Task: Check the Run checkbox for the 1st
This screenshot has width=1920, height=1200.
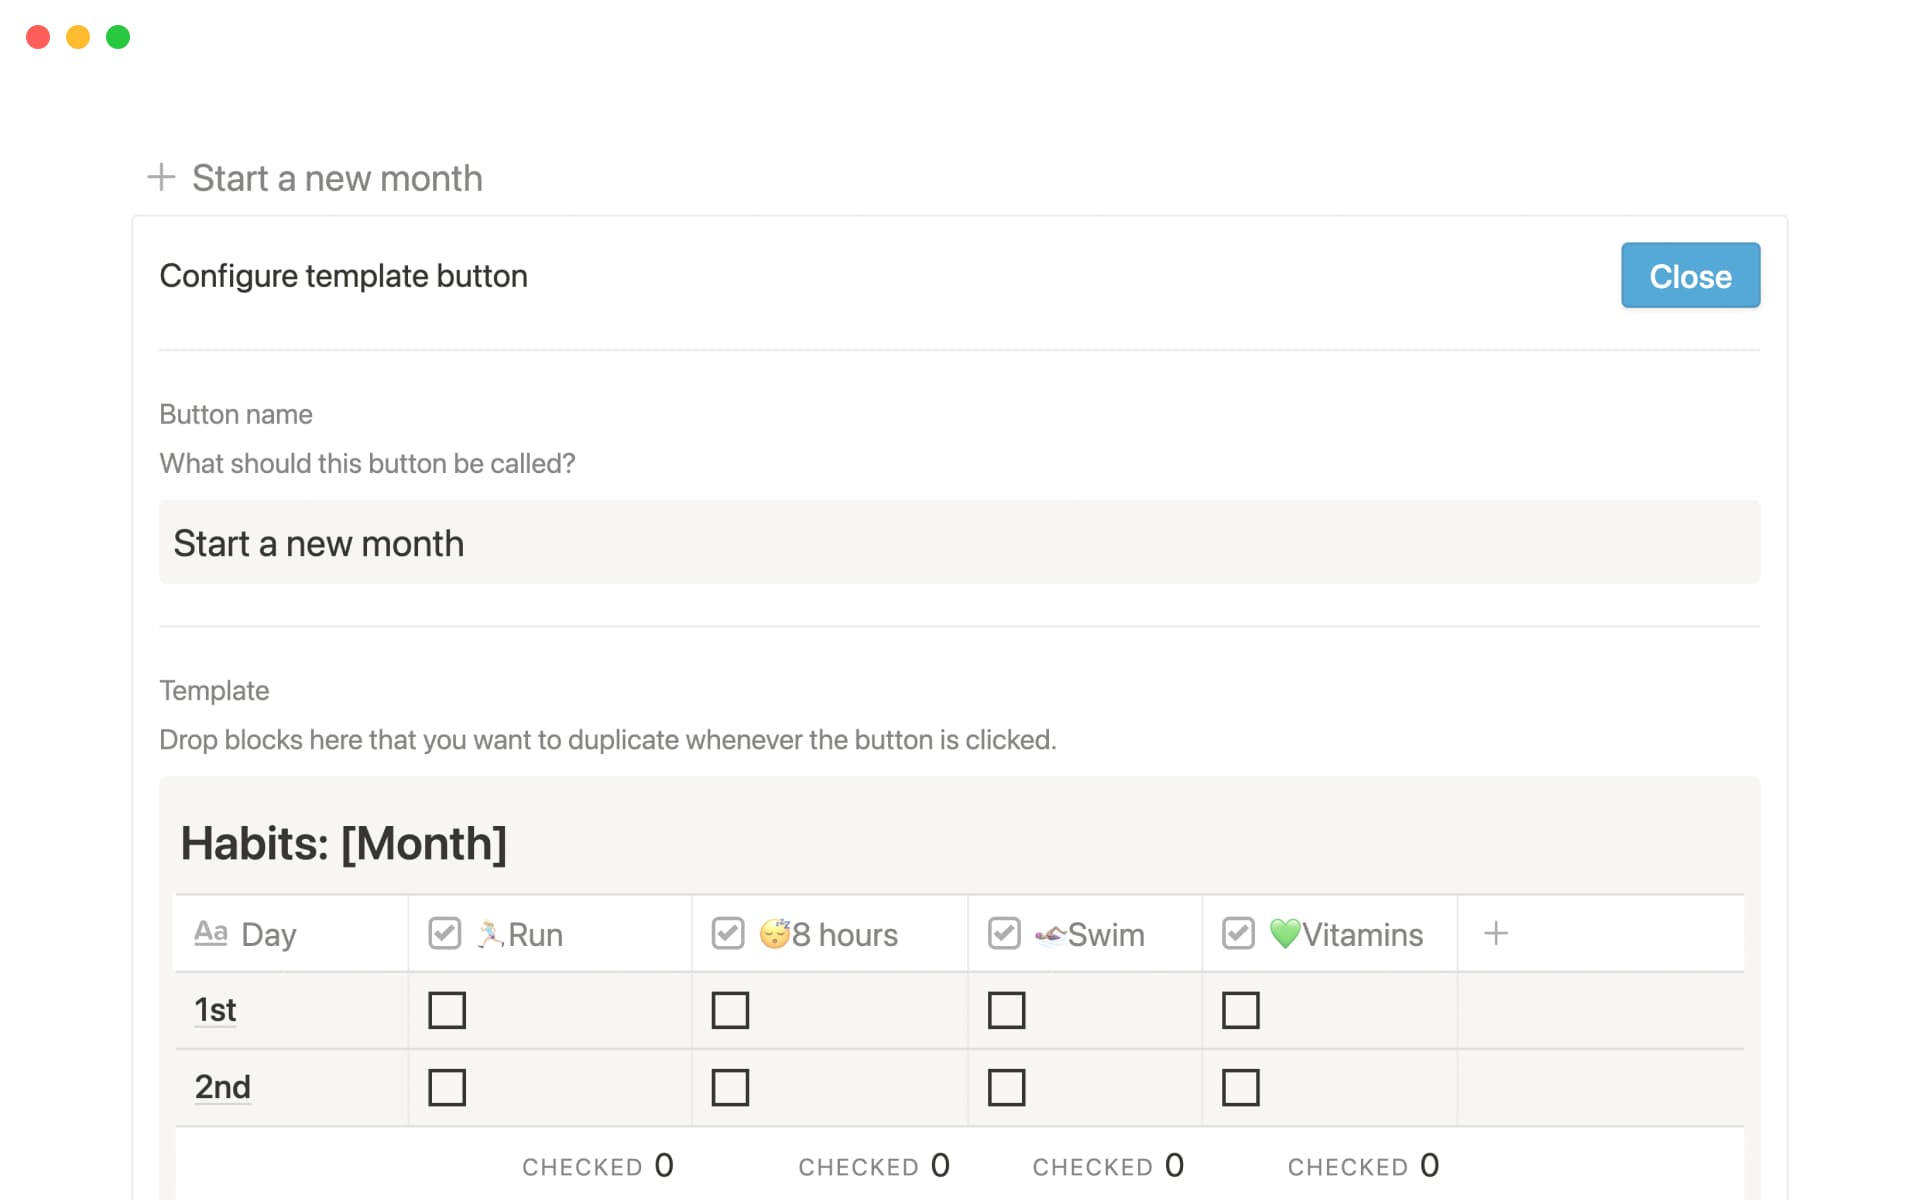Action: tap(447, 1010)
